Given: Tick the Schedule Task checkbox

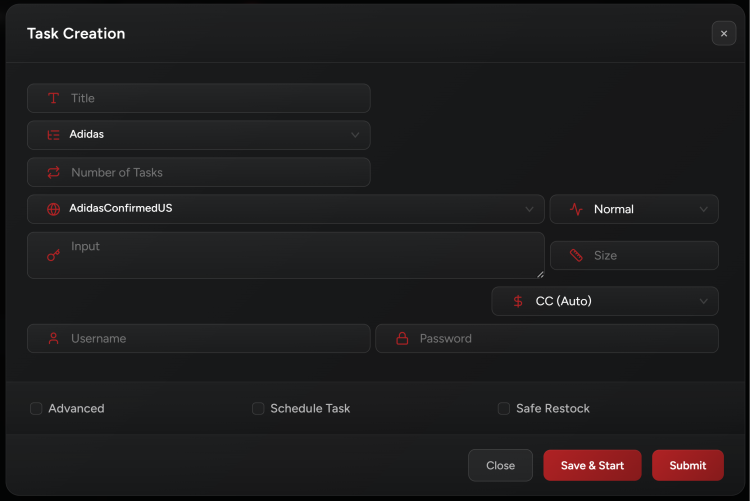Looking at the screenshot, I should pos(258,408).
